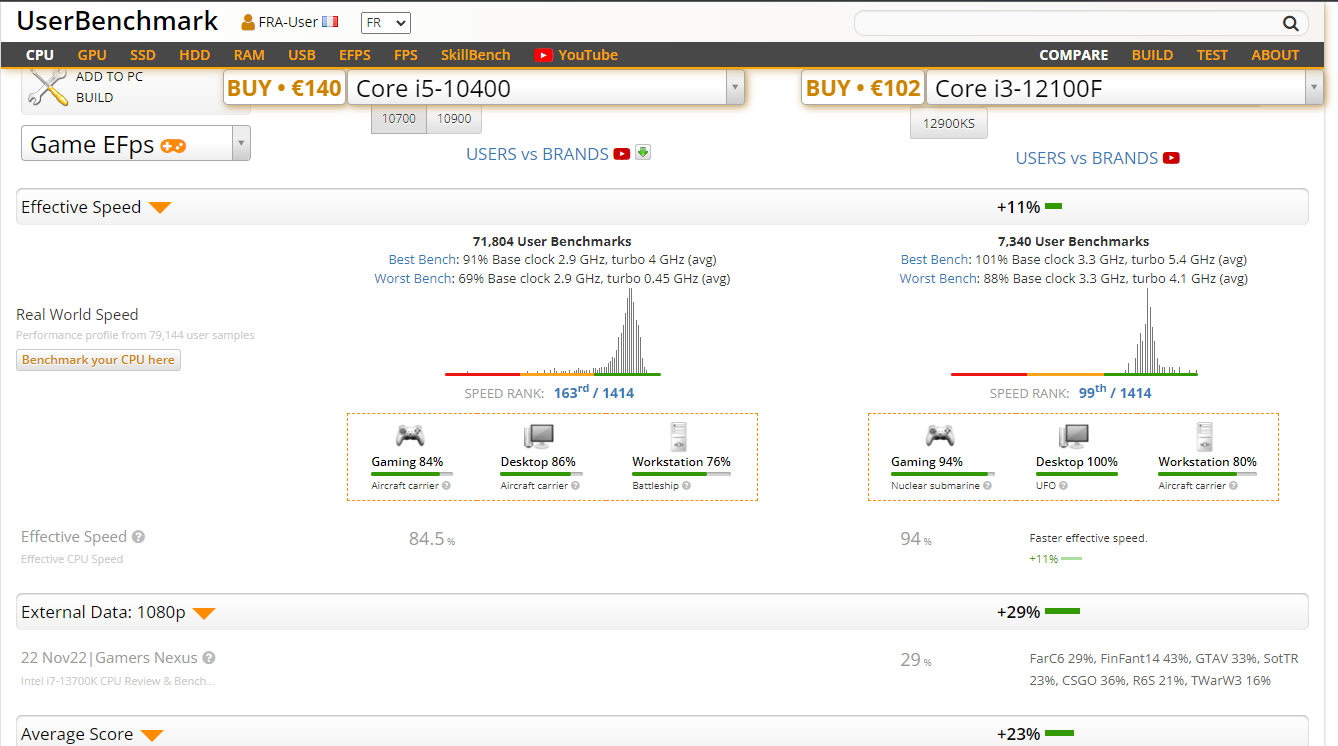
Task: Click YouTube icon beside Core i3-12100F Users vs Brands
Action: tap(1171, 157)
